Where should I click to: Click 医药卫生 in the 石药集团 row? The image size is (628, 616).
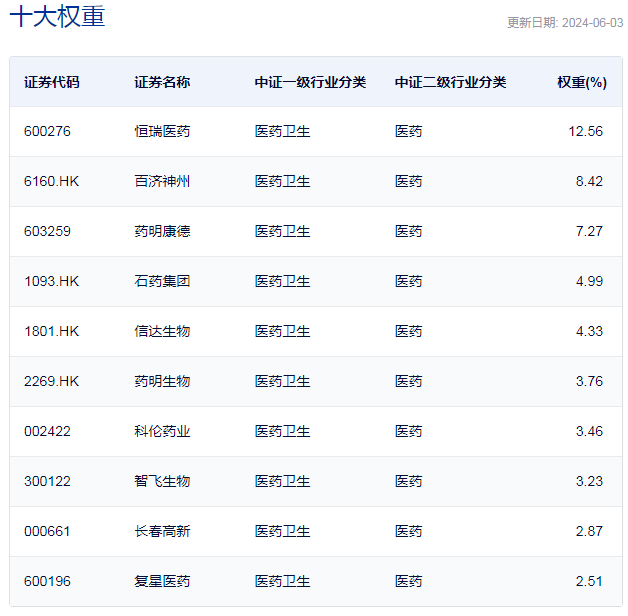pos(283,282)
